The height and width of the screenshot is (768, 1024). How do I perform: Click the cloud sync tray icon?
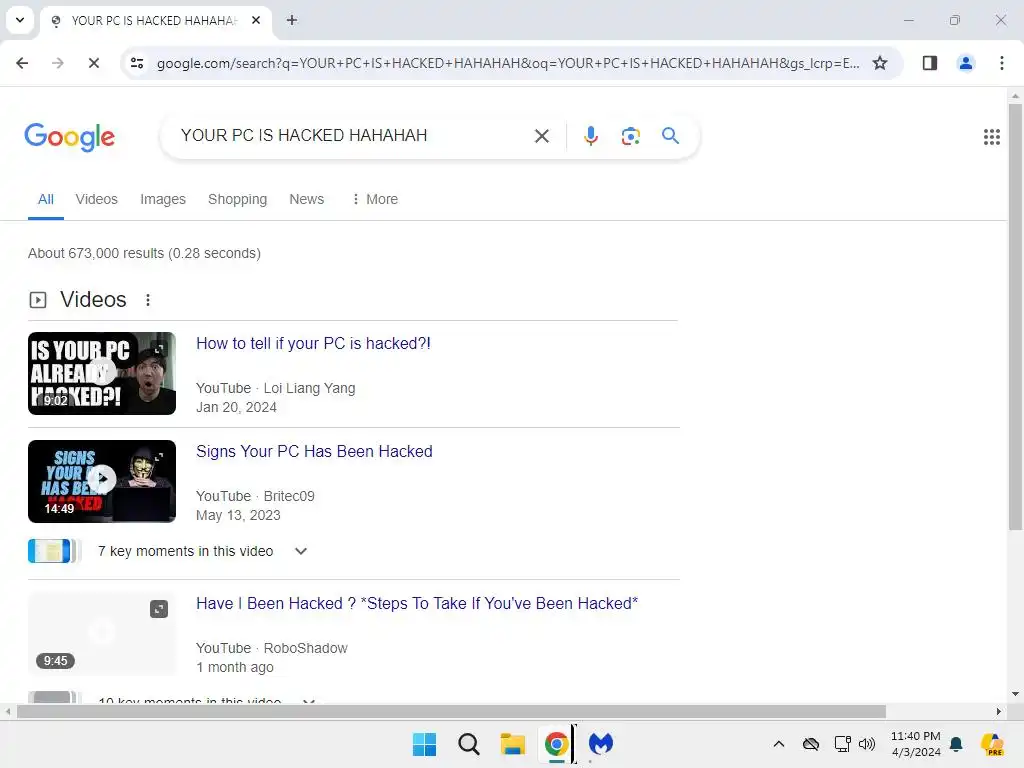click(x=810, y=744)
